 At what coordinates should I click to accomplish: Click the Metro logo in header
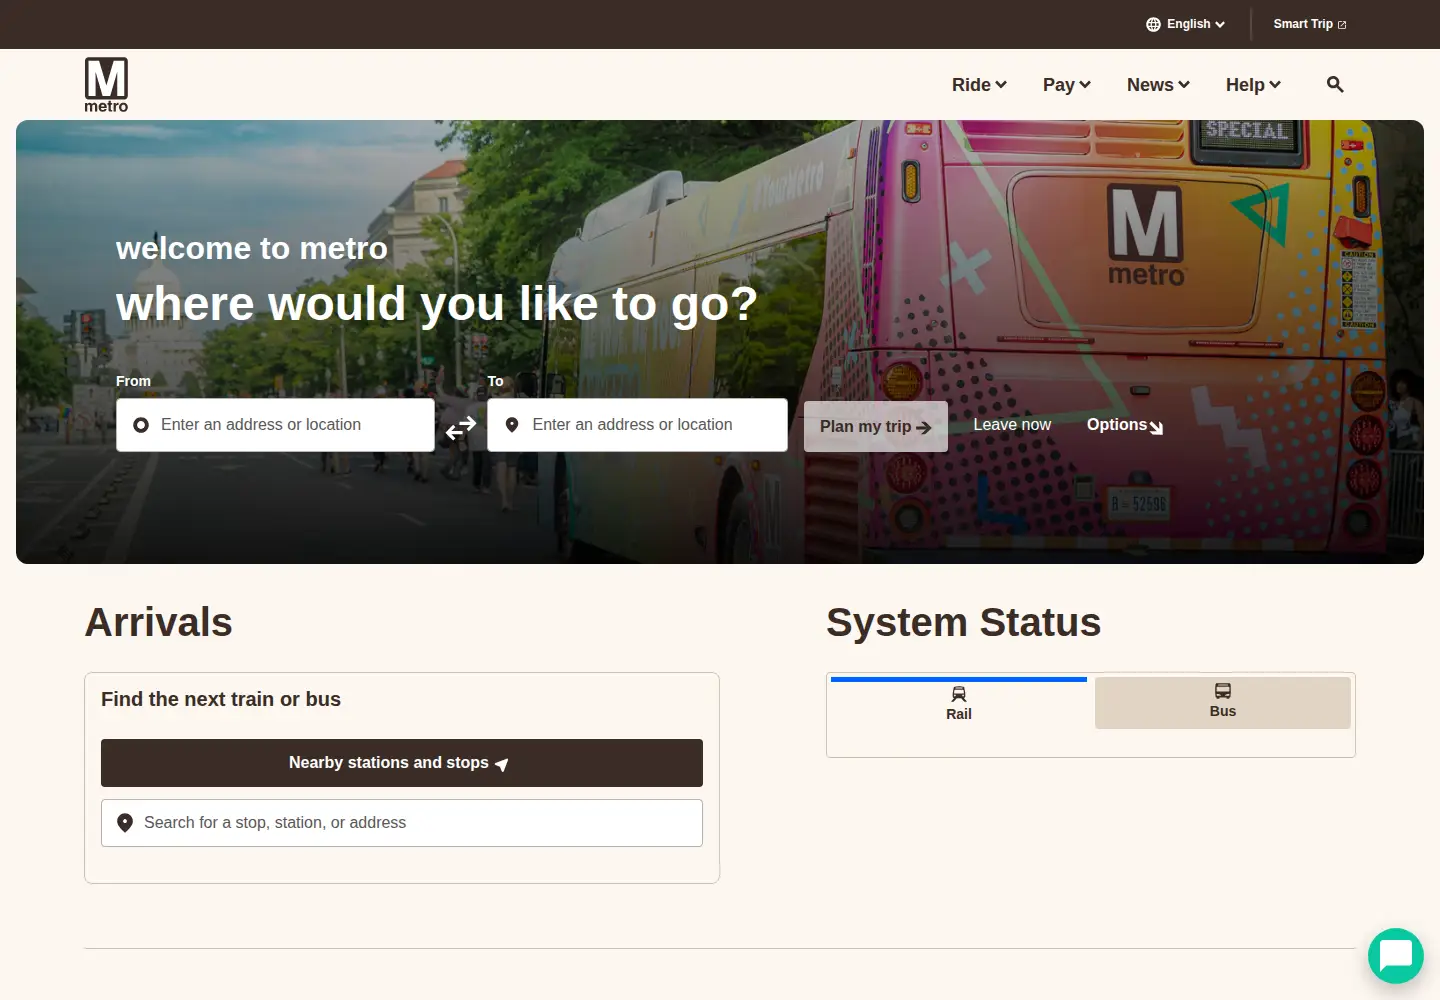pos(106,85)
